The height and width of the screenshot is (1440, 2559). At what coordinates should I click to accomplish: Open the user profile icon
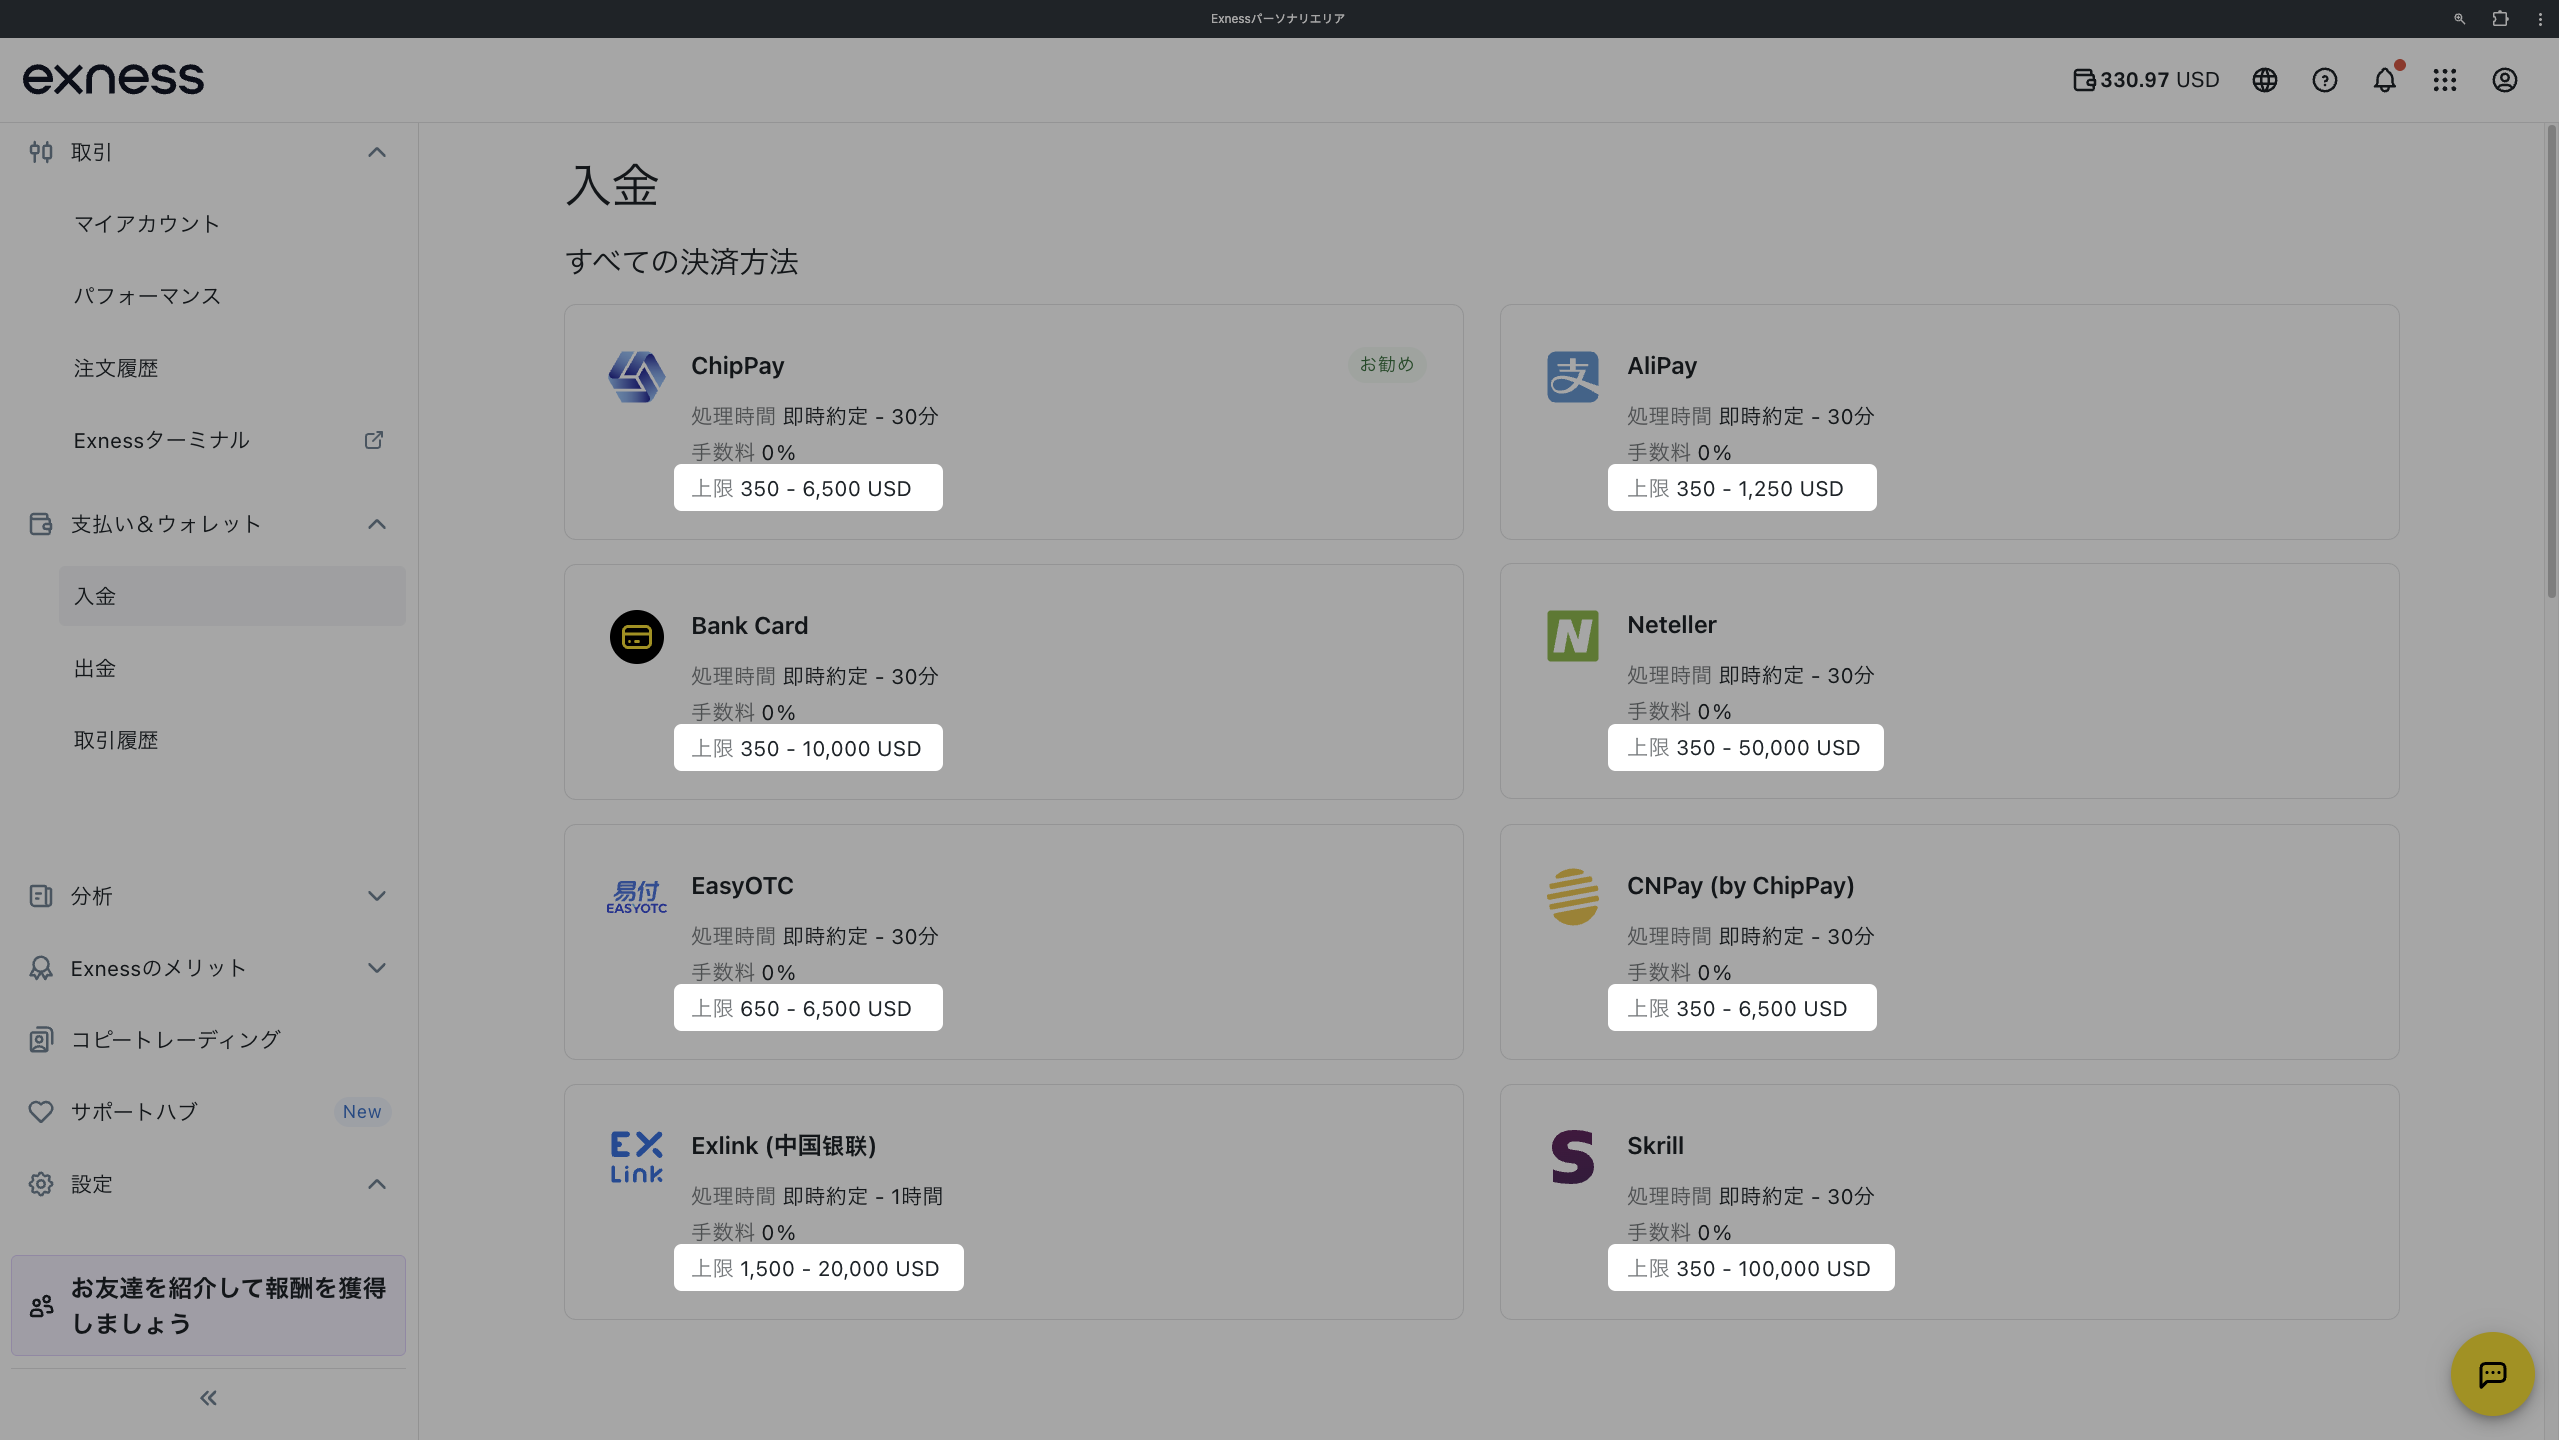(2505, 80)
